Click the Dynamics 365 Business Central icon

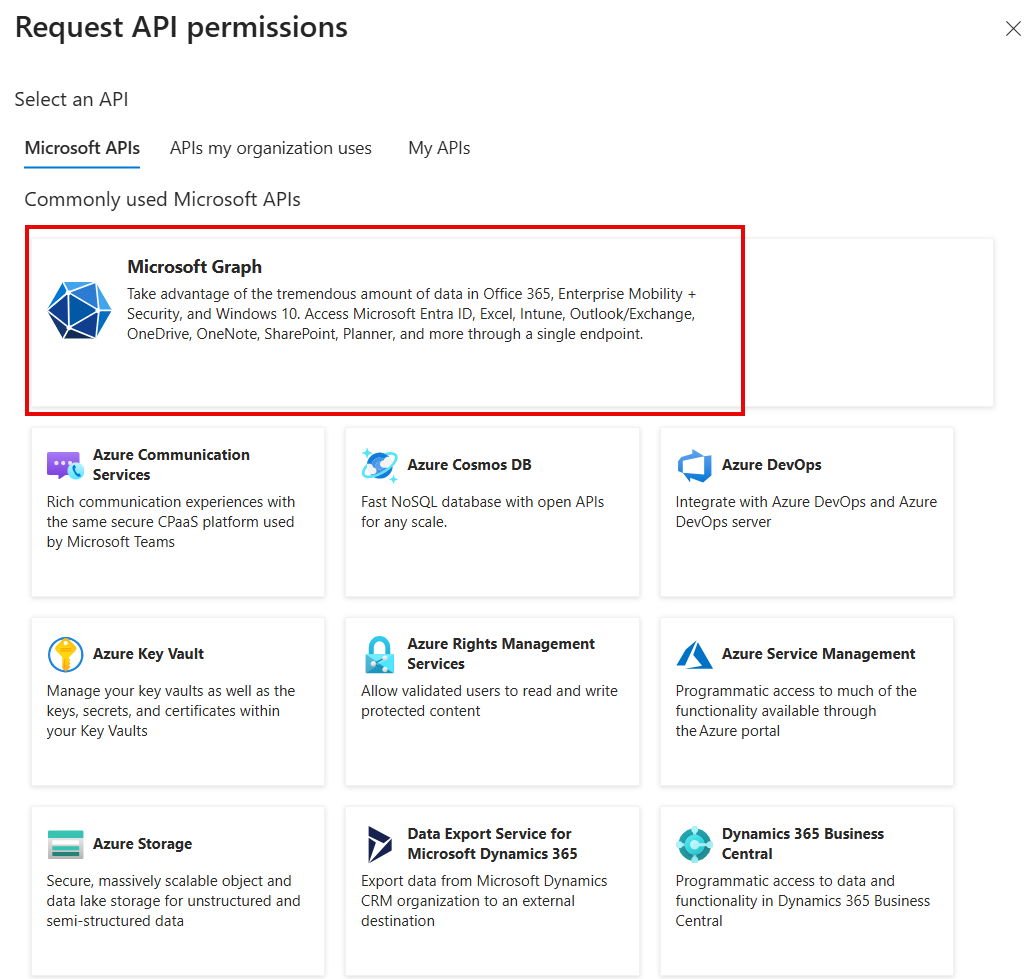coord(694,844)
